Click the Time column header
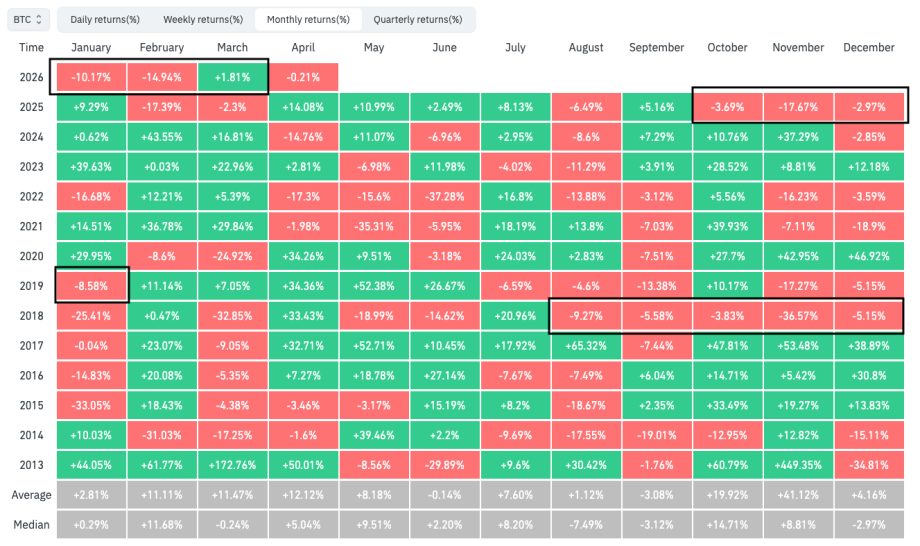This screenshot has height=546, width=920. [31, 47]
